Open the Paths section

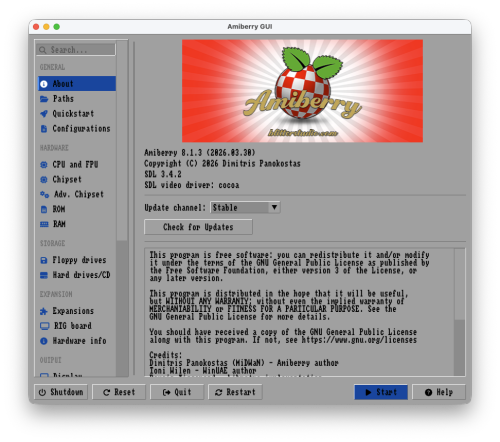(x=77, y=99)
